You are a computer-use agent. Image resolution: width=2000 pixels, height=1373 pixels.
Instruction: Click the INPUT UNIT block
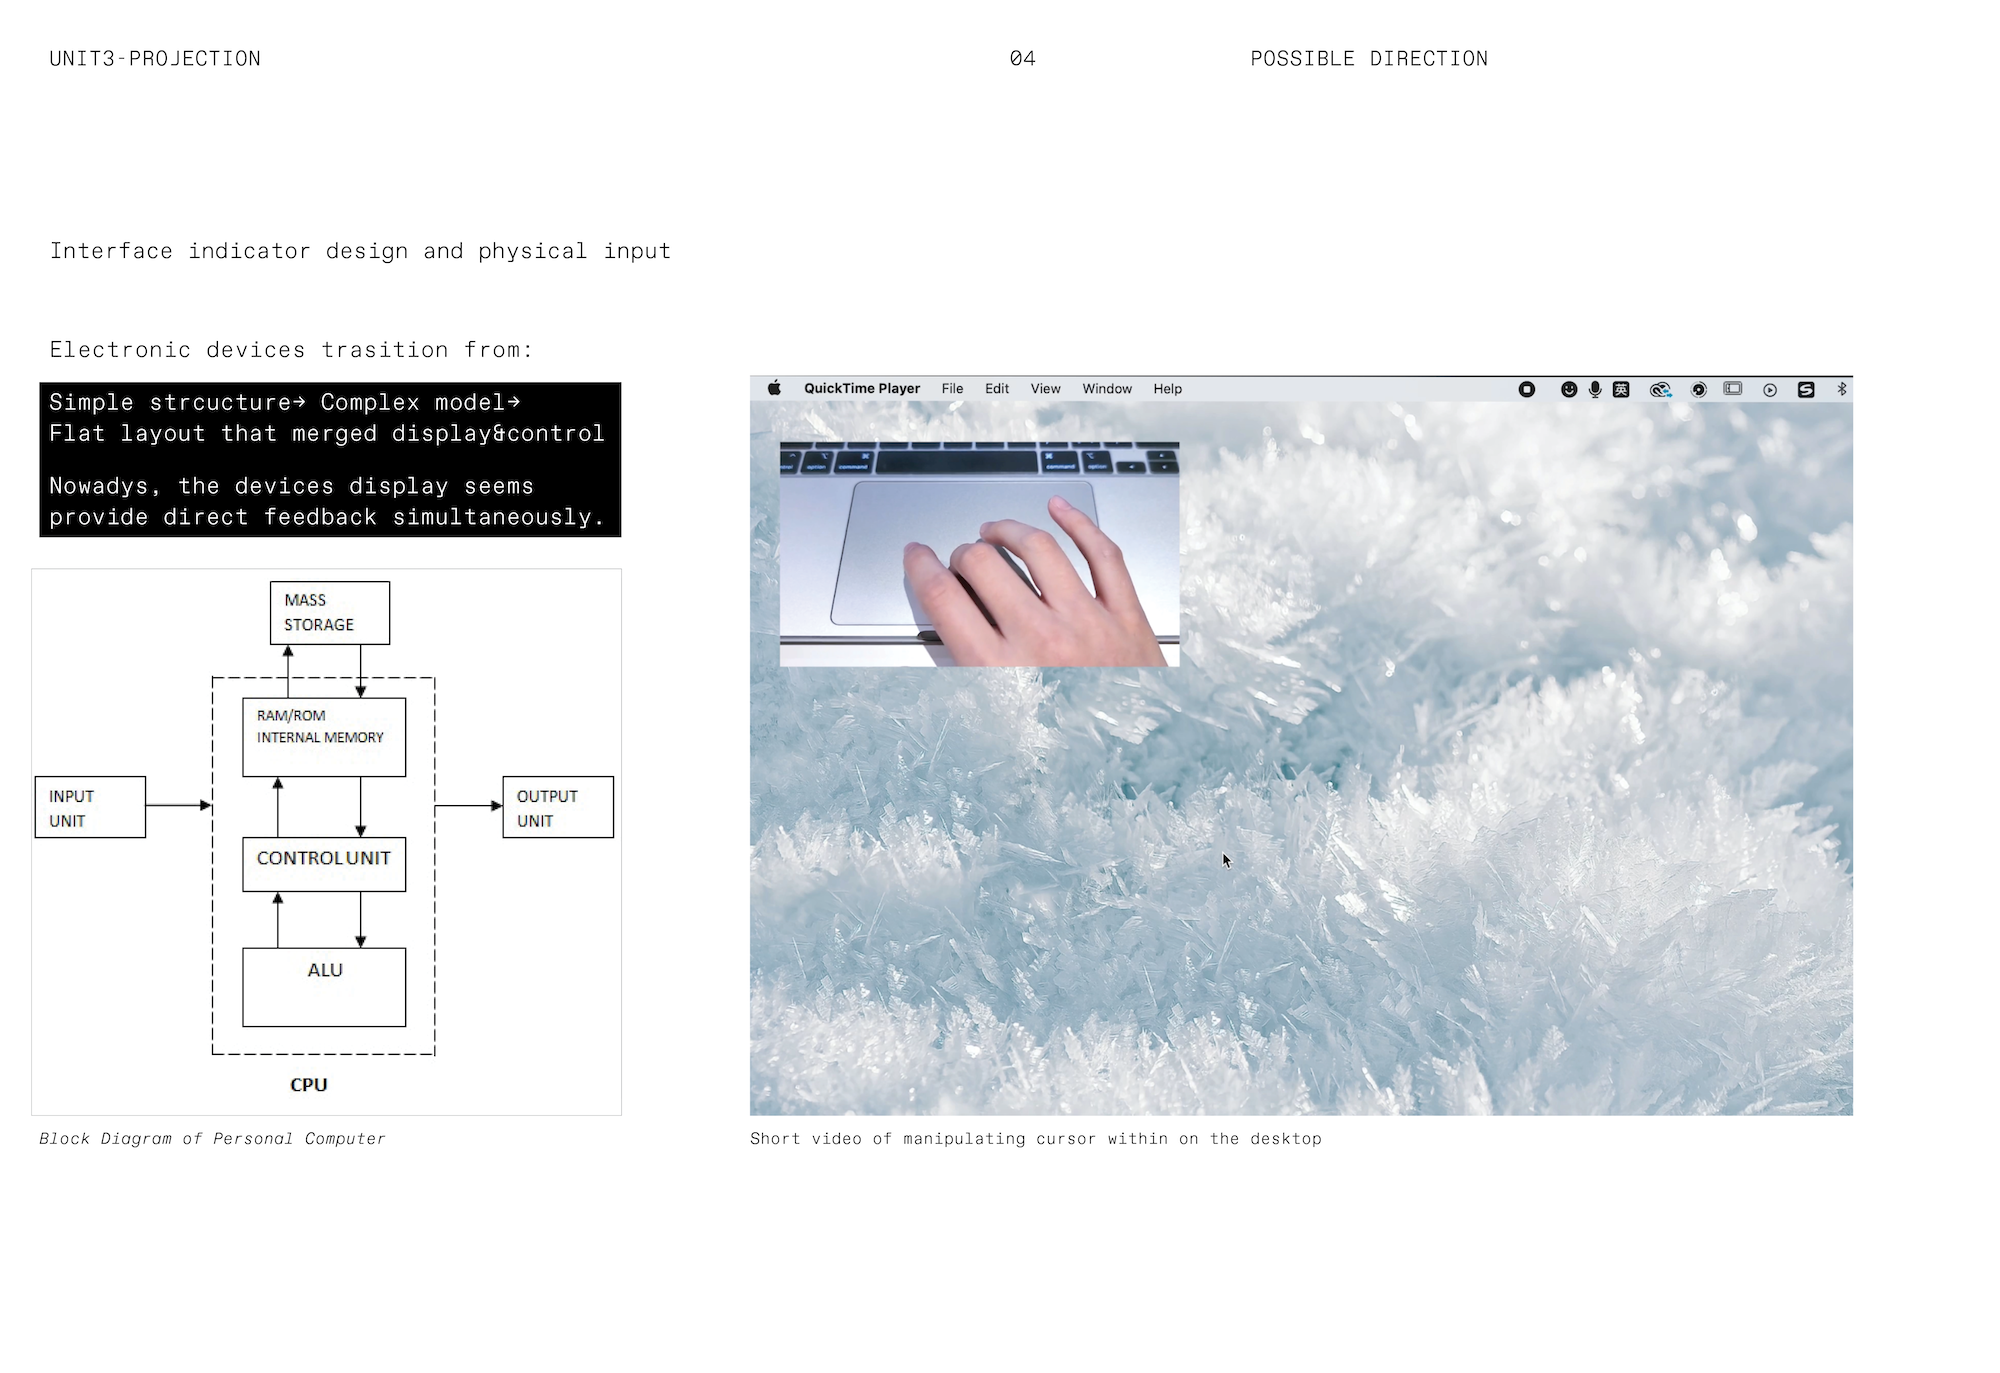coord(90,807)
